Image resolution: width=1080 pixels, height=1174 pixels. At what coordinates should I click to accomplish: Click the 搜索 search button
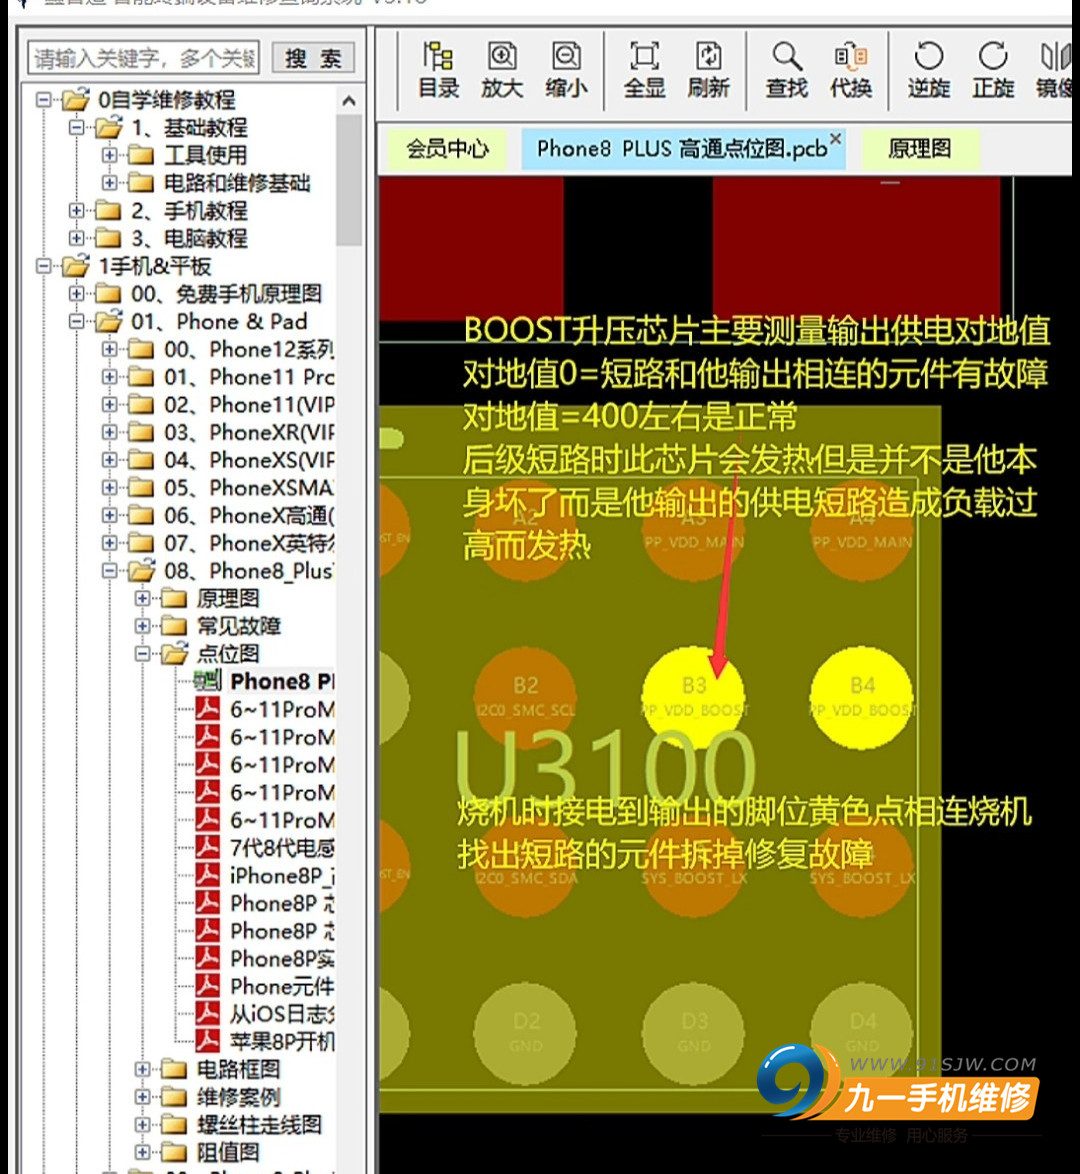pos(313,58)
